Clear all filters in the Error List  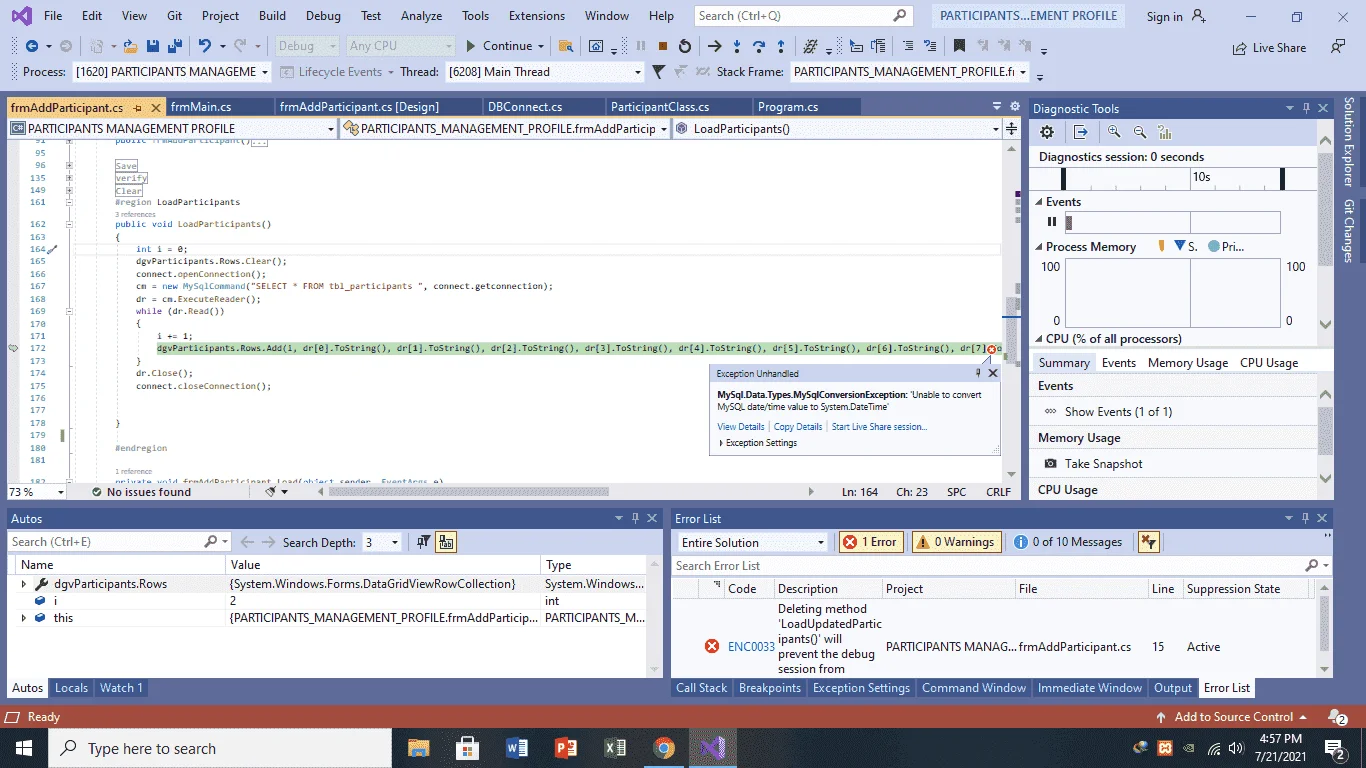tap(1148, 542)
